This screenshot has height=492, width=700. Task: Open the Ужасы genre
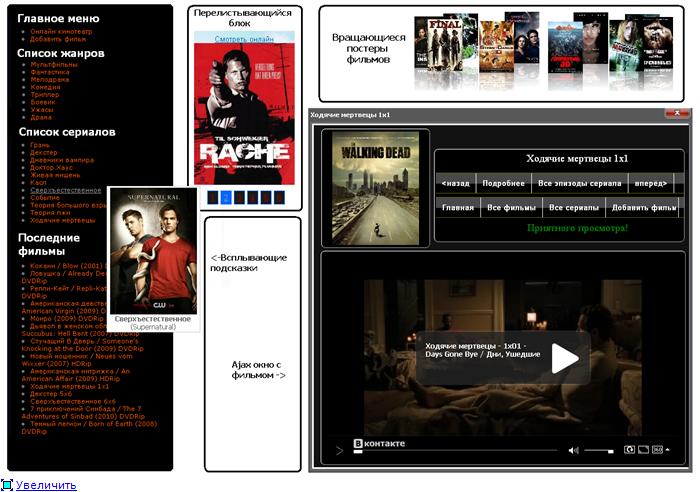click(x=42, y=110)
